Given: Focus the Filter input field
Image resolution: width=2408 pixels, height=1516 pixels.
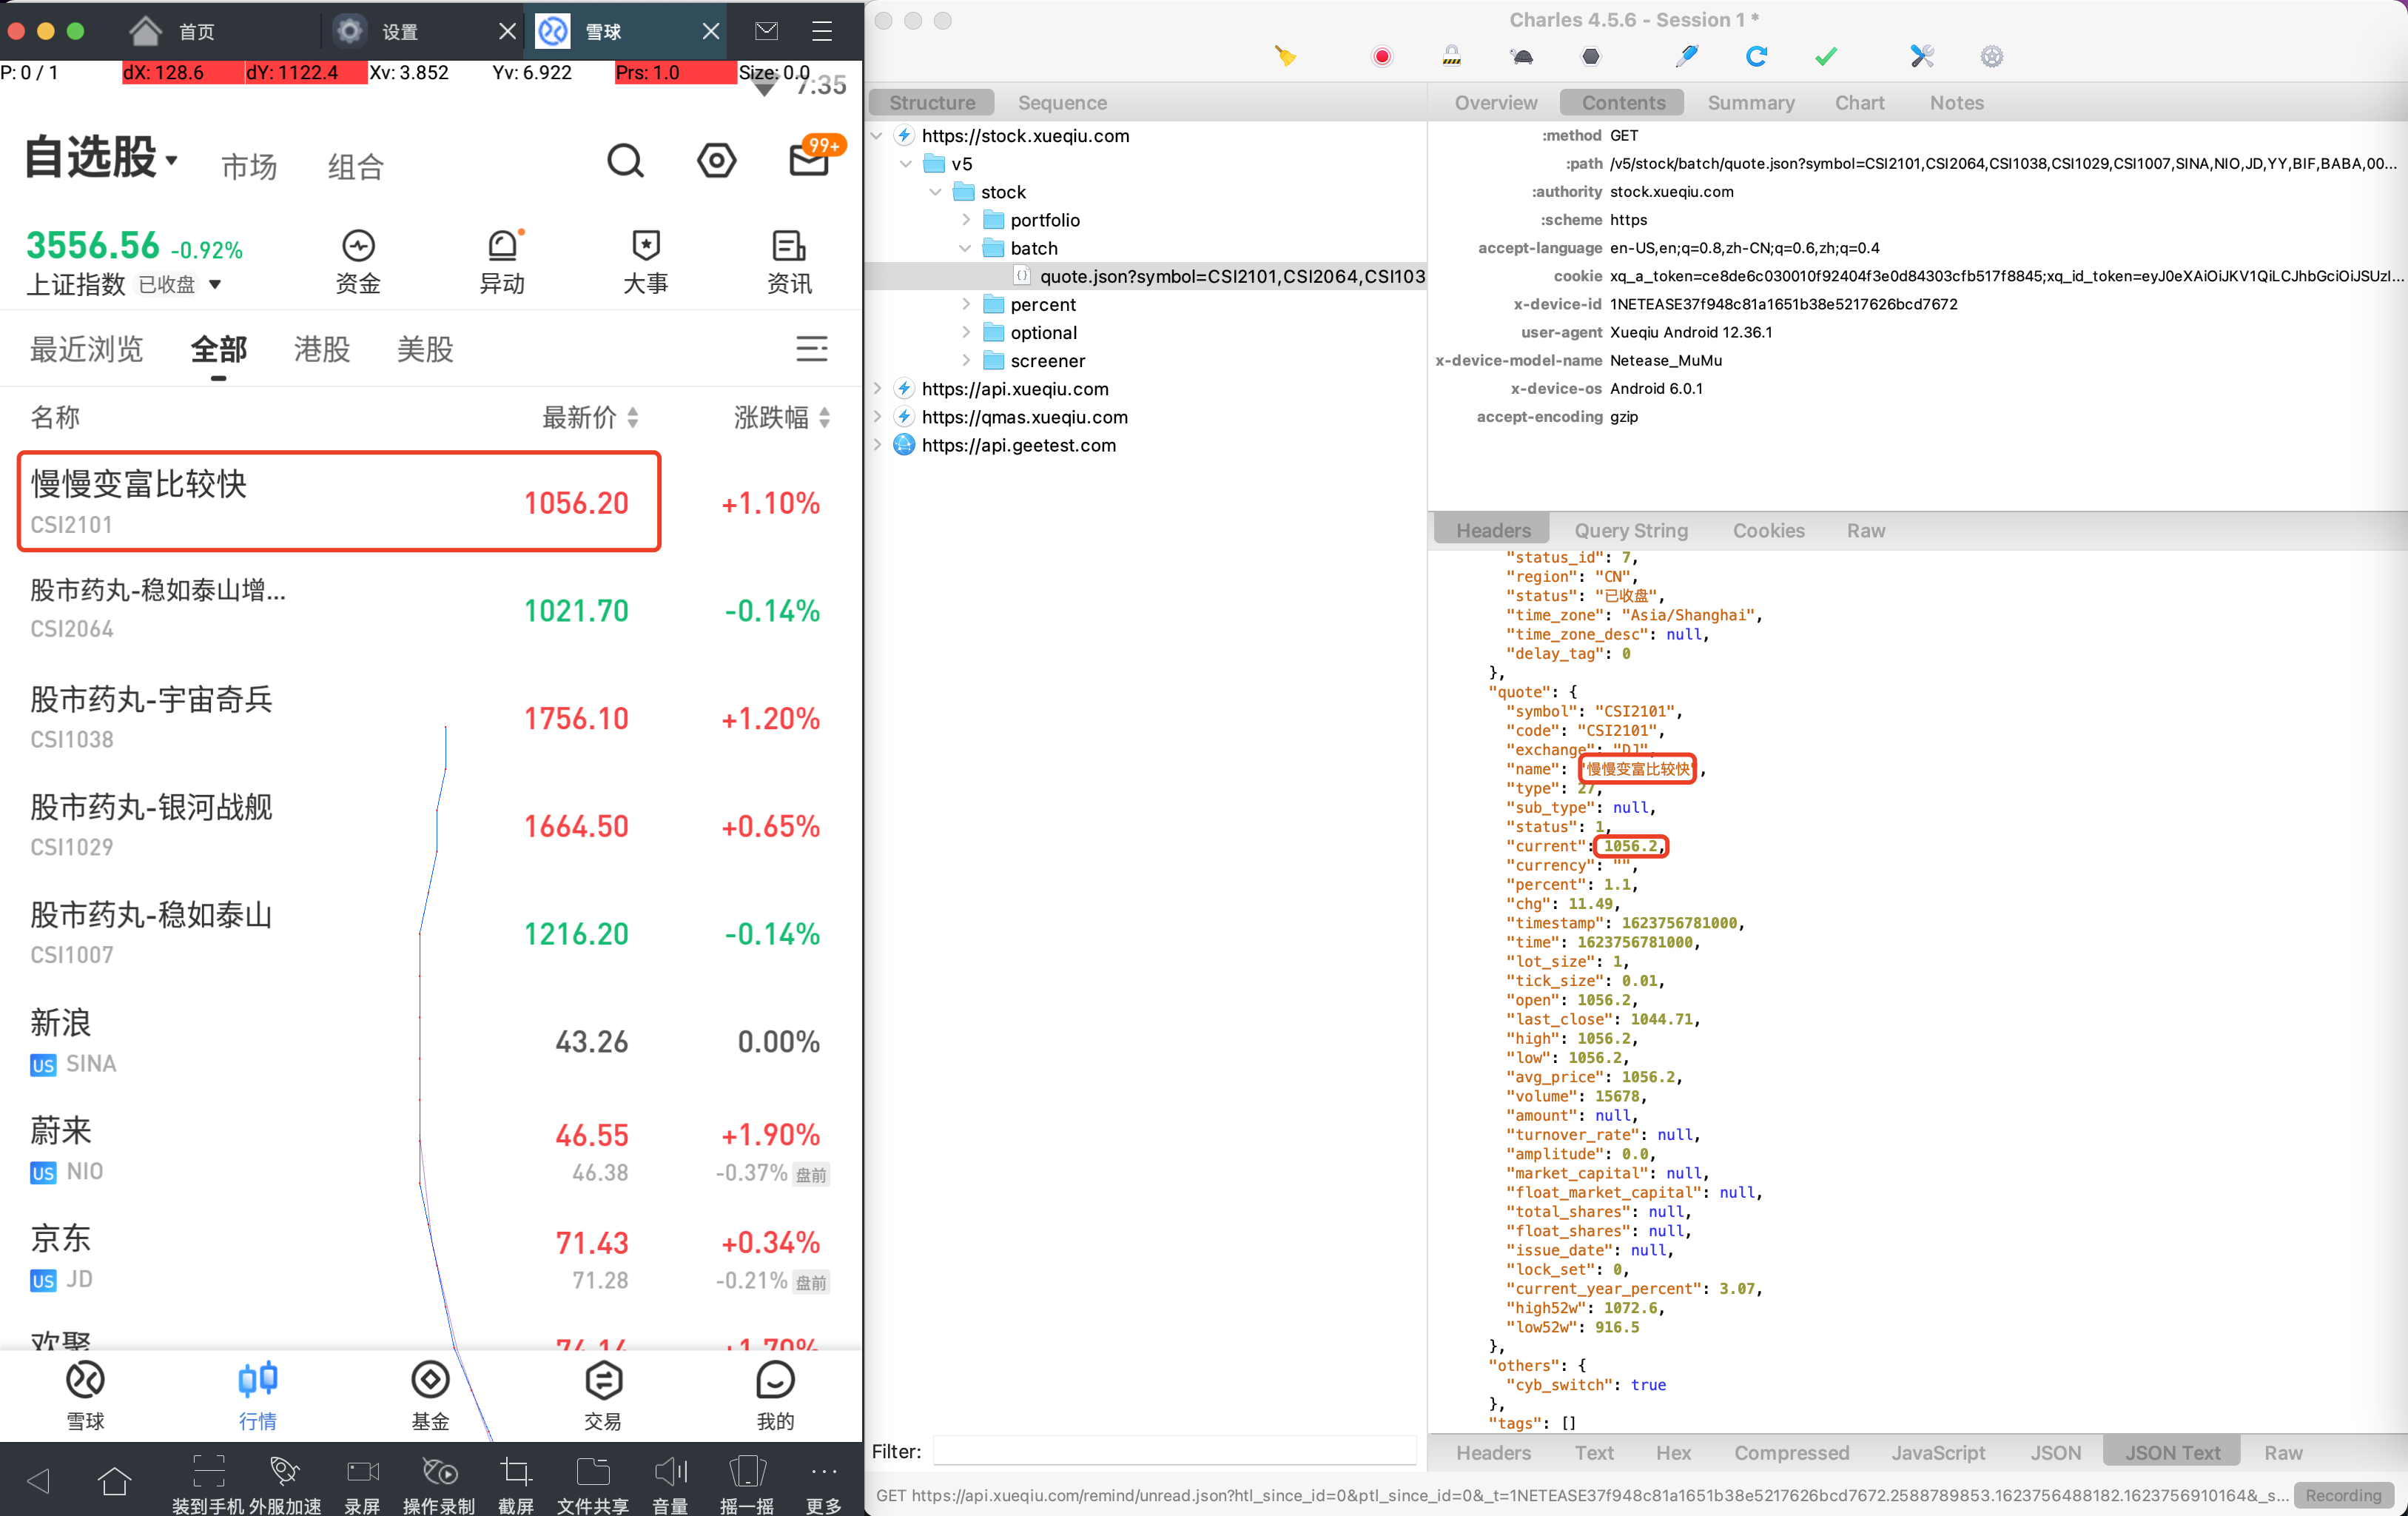Looking at the screenshot, I should [1174, 1451].
